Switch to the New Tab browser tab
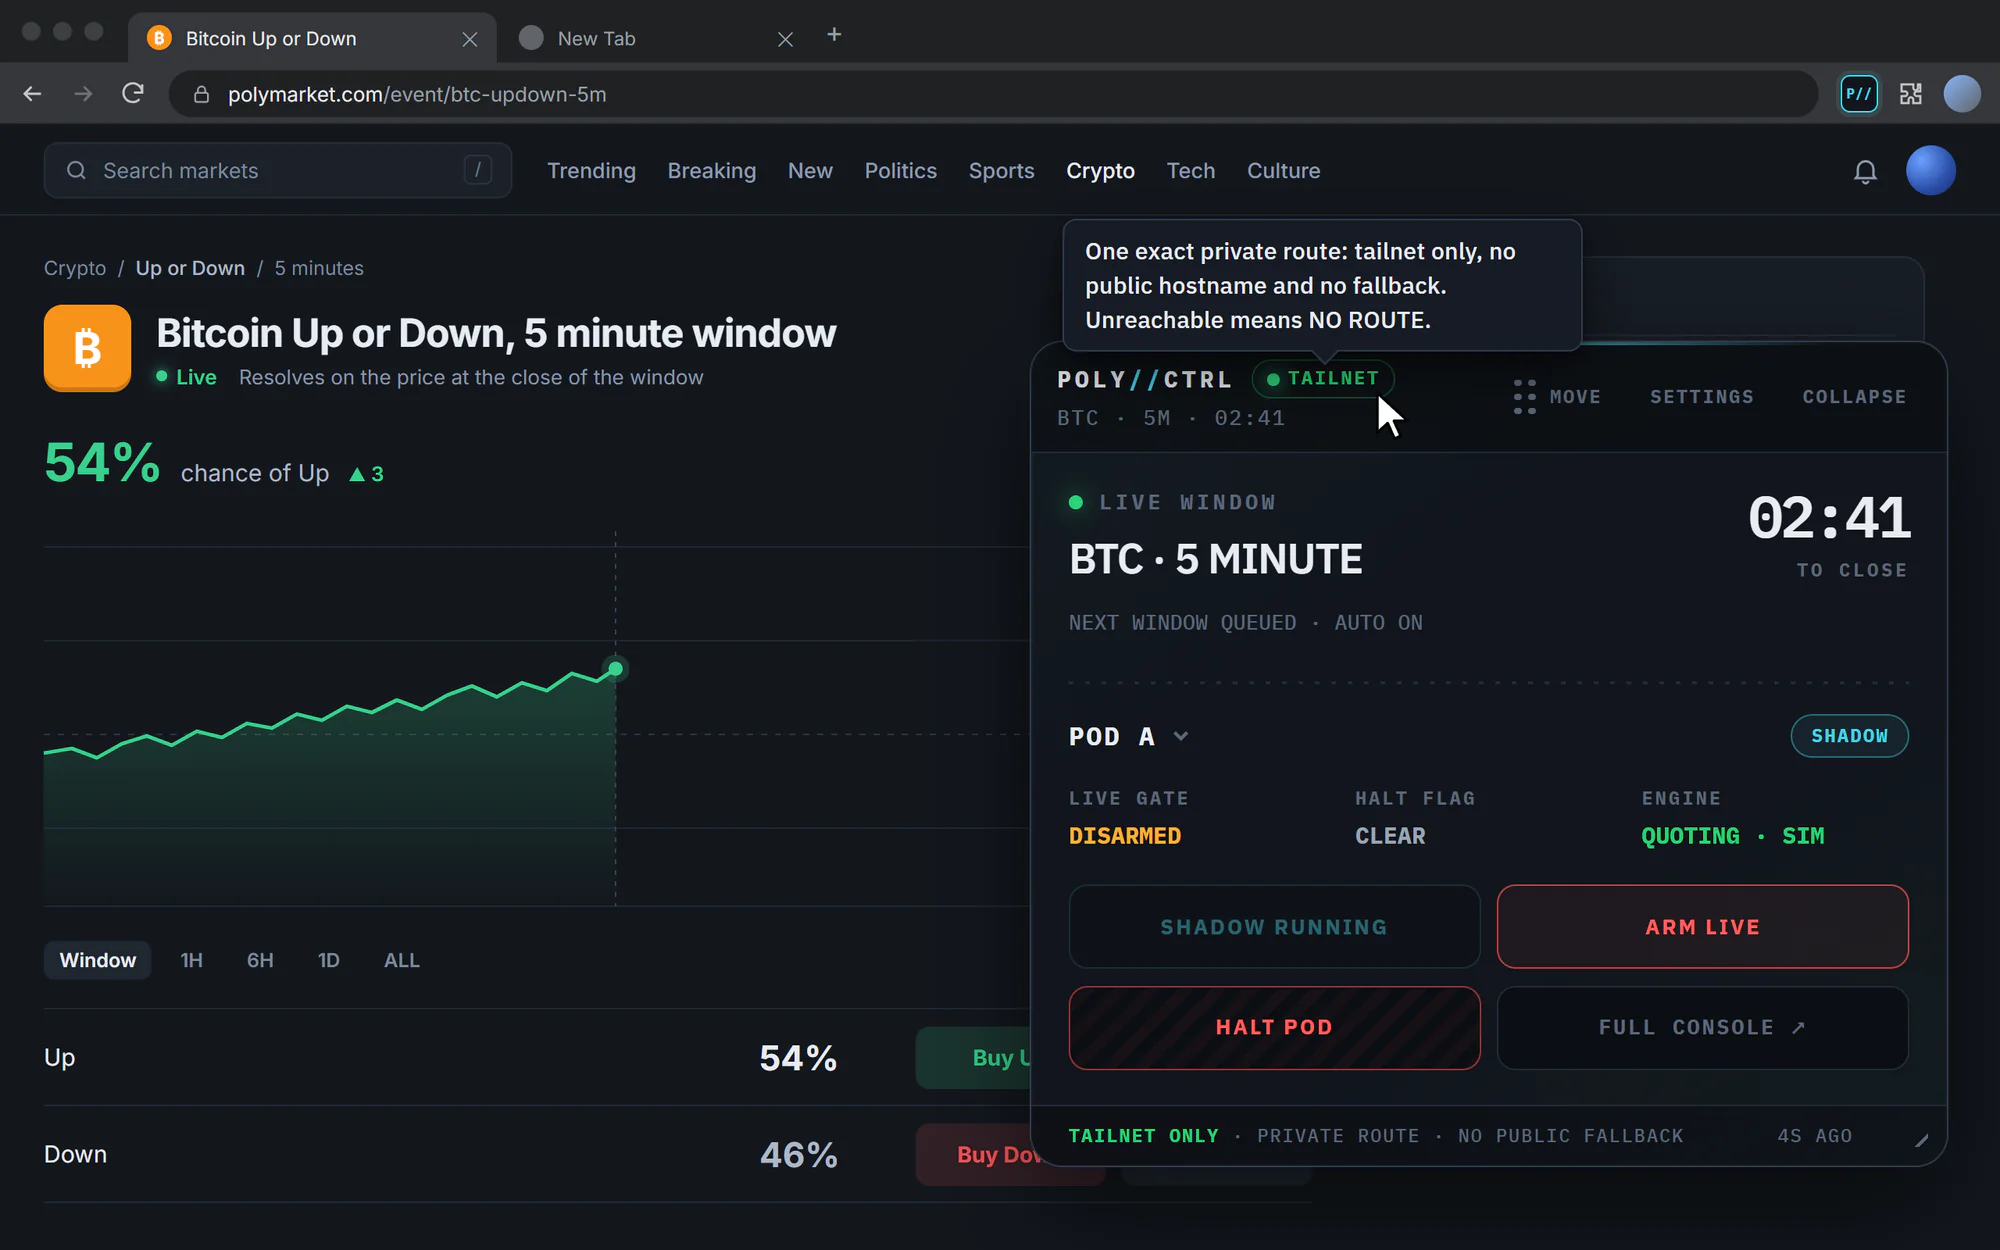The height and width of the screenshot is (1250, 2000). 656,39
